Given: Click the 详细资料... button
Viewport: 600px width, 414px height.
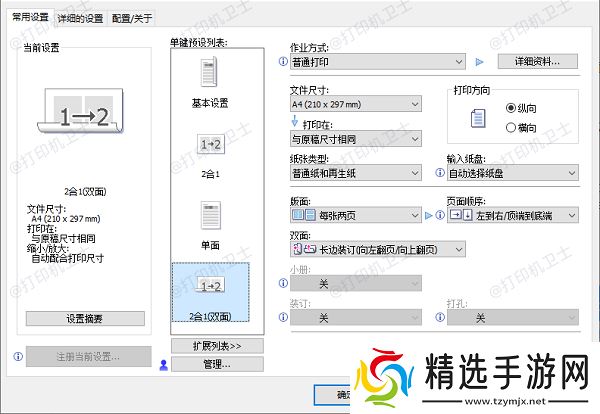Looking at the screenshot, I should coord(538,61).
